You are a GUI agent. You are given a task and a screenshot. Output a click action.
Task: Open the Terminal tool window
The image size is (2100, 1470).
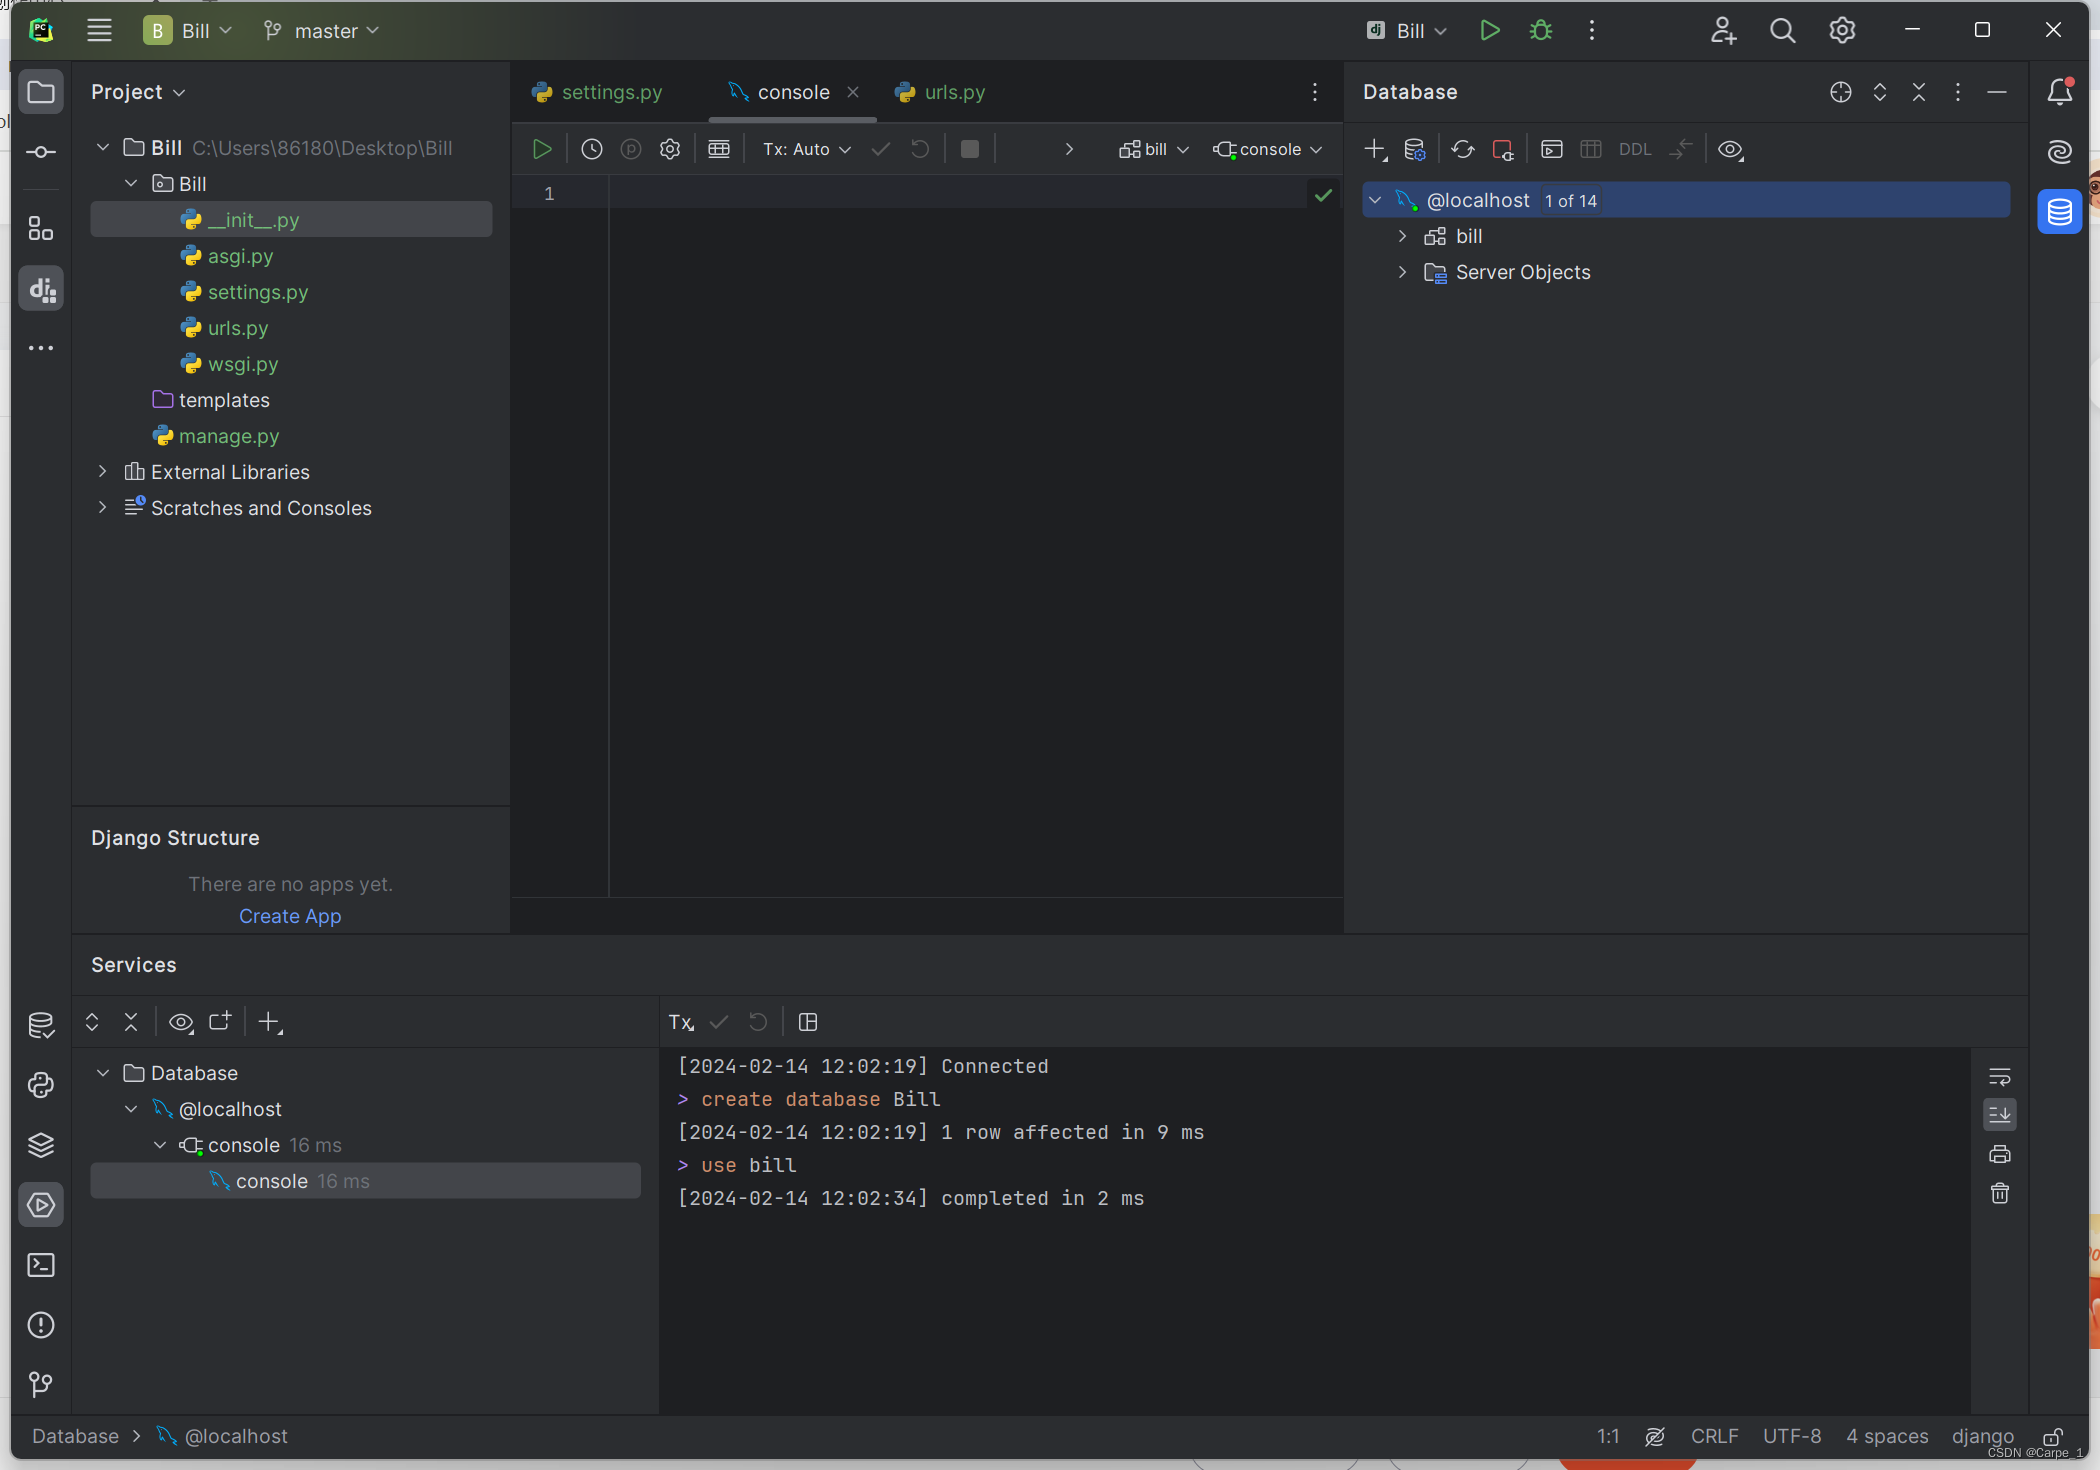click(x=41, y=1265)
